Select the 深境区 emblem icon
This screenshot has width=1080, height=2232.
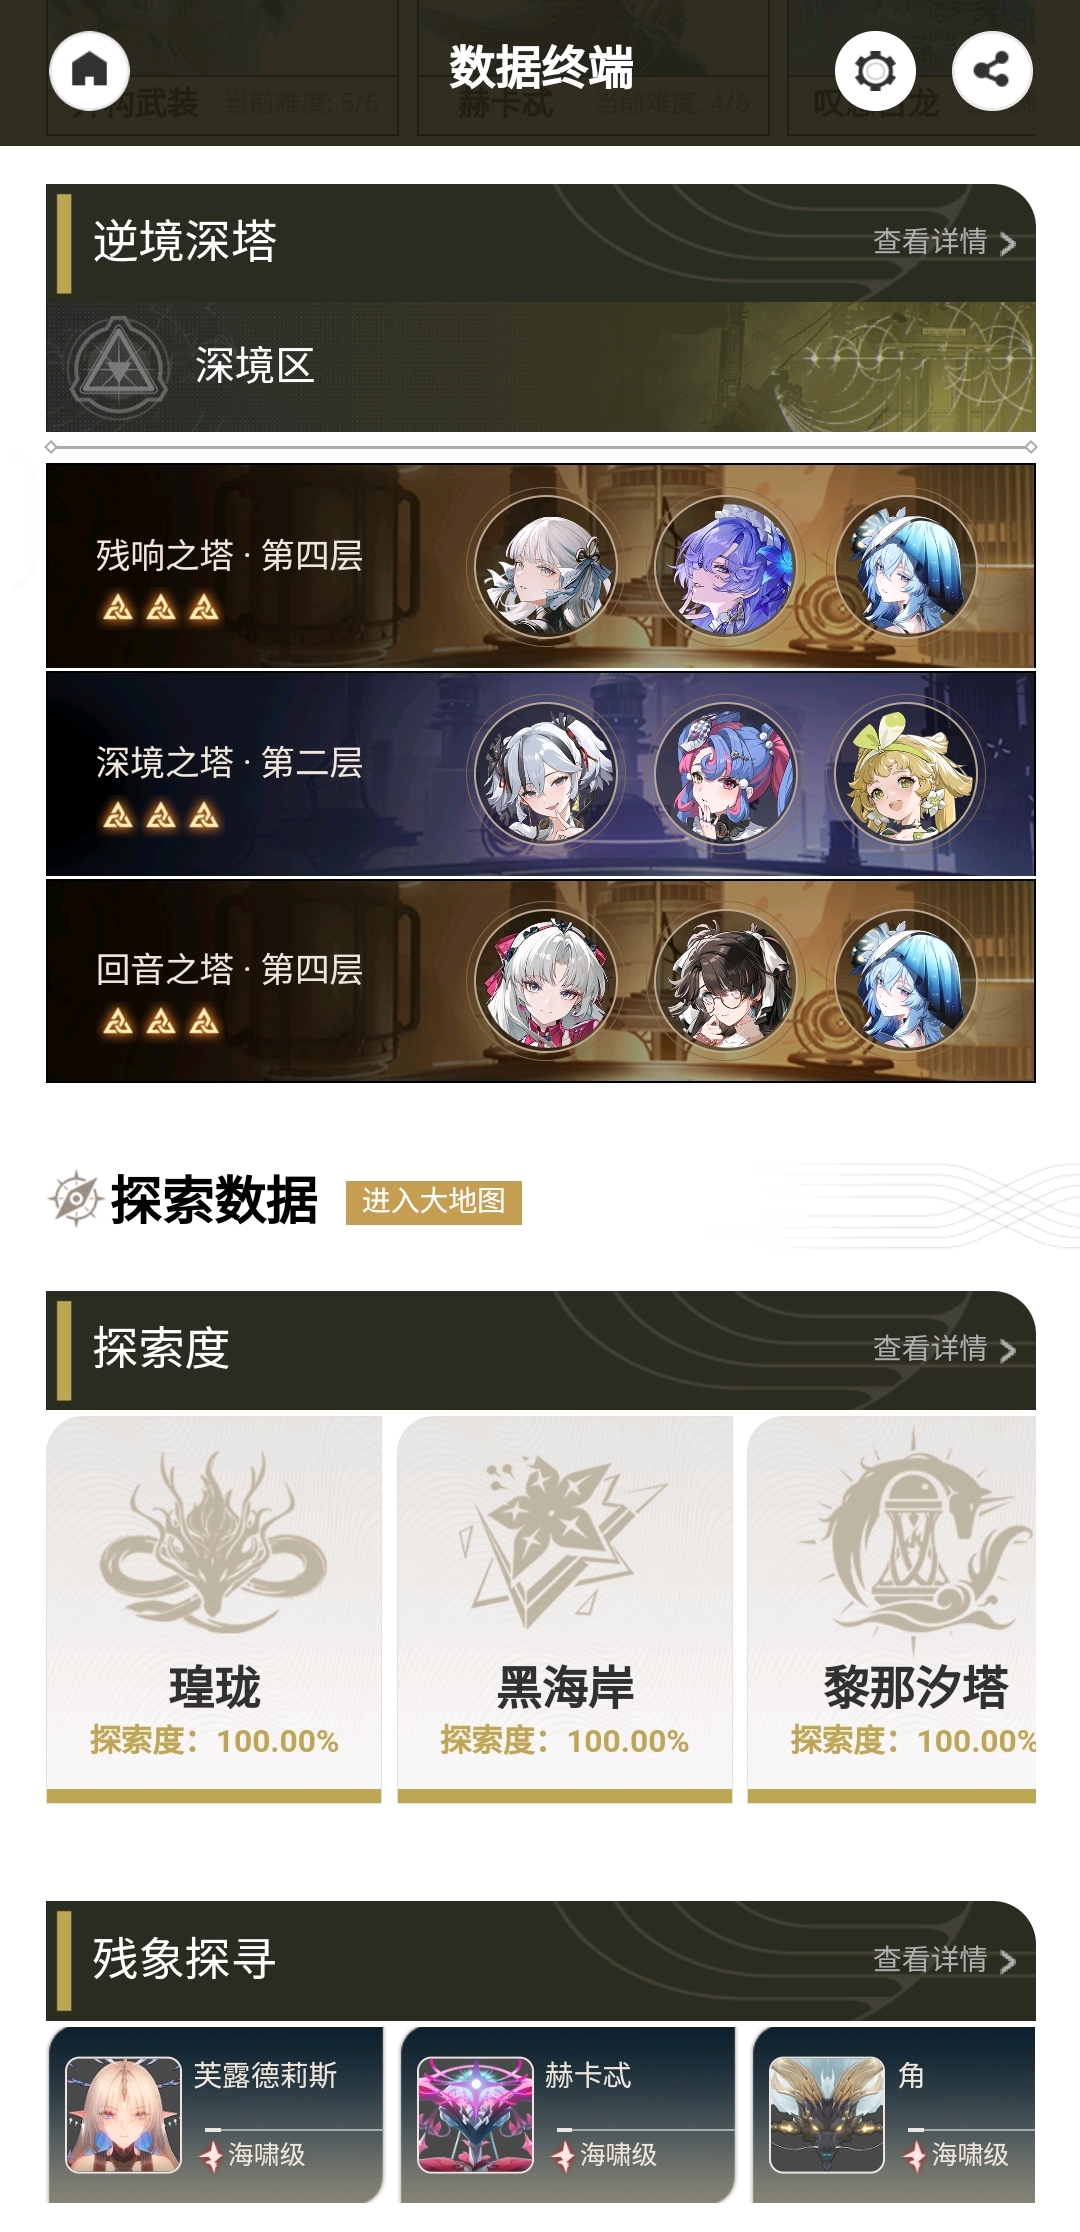click(x=120, y=366)
